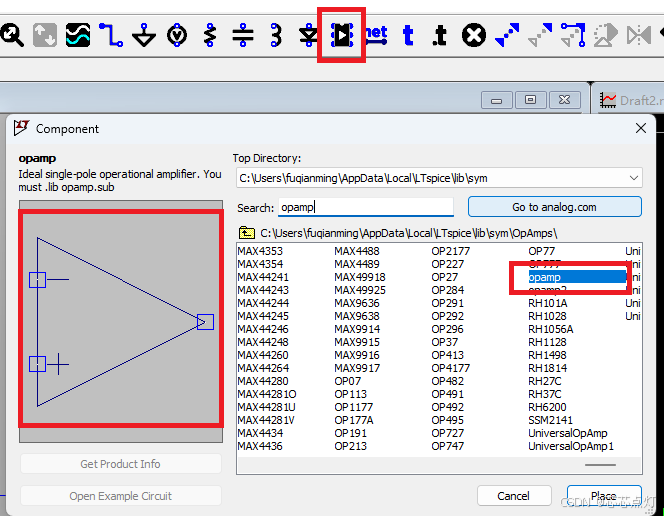Select the net label tool

click(x=376, y=35)
